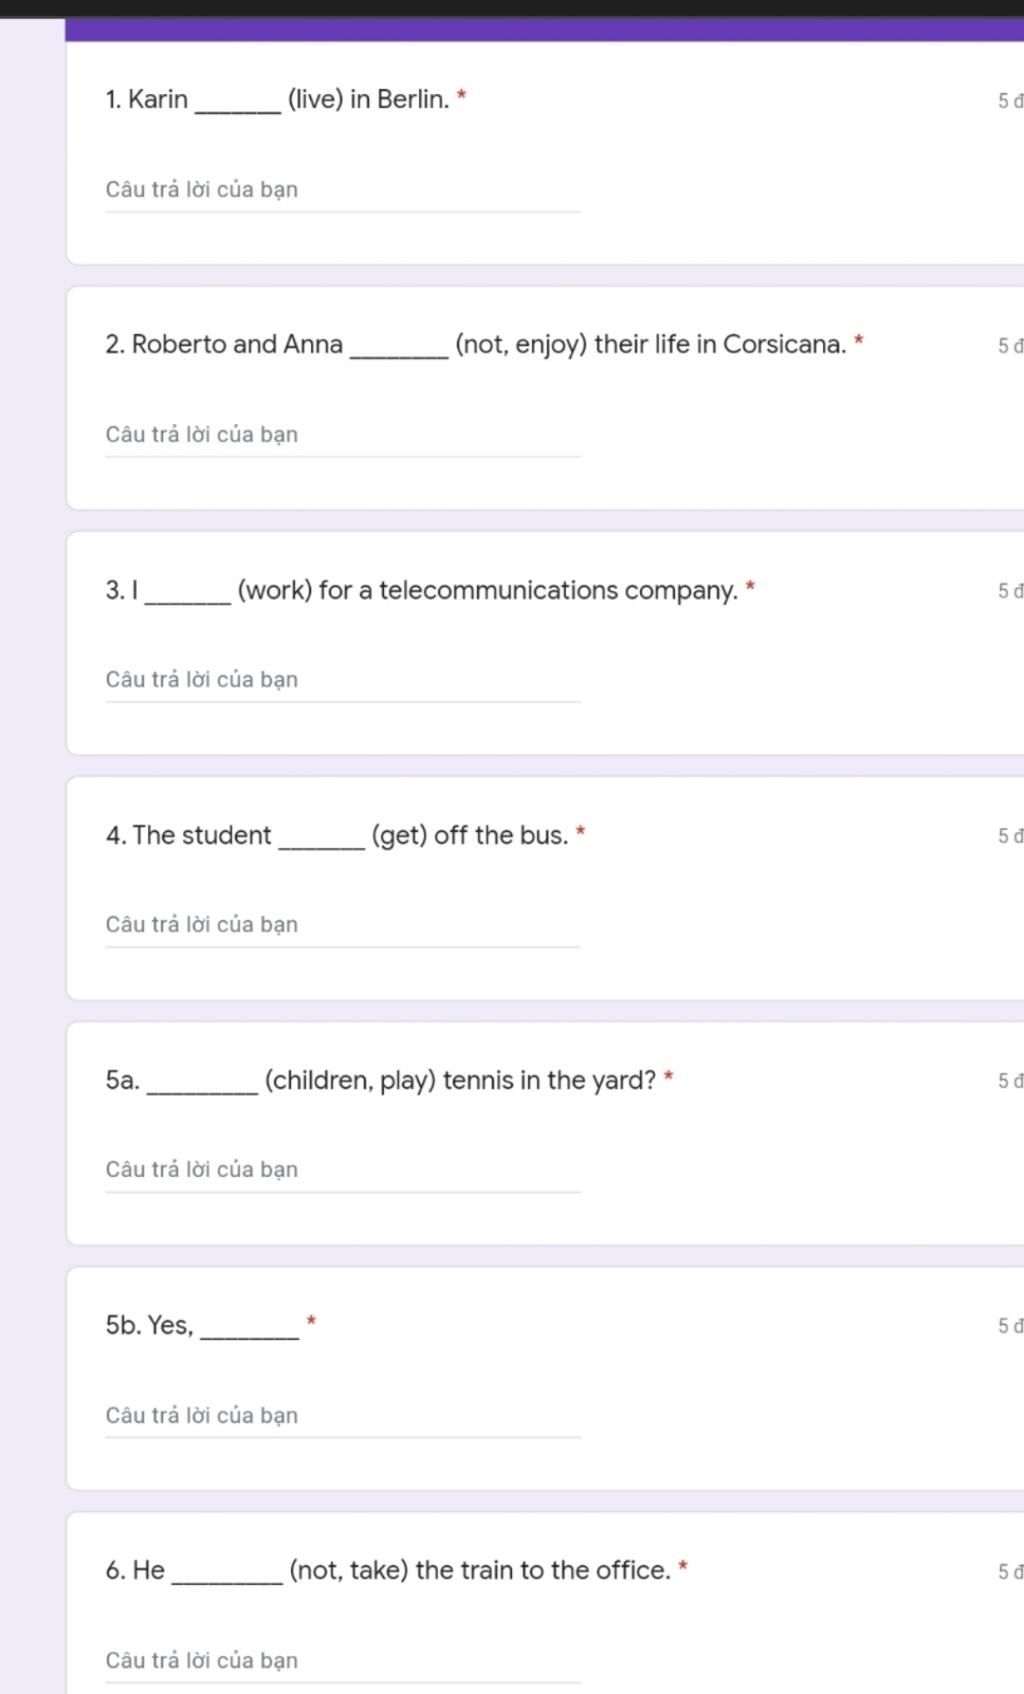1024x1694 pixels.
Task: Click the '5b. Yes,' question label
Action: [x=202, y=1326]
